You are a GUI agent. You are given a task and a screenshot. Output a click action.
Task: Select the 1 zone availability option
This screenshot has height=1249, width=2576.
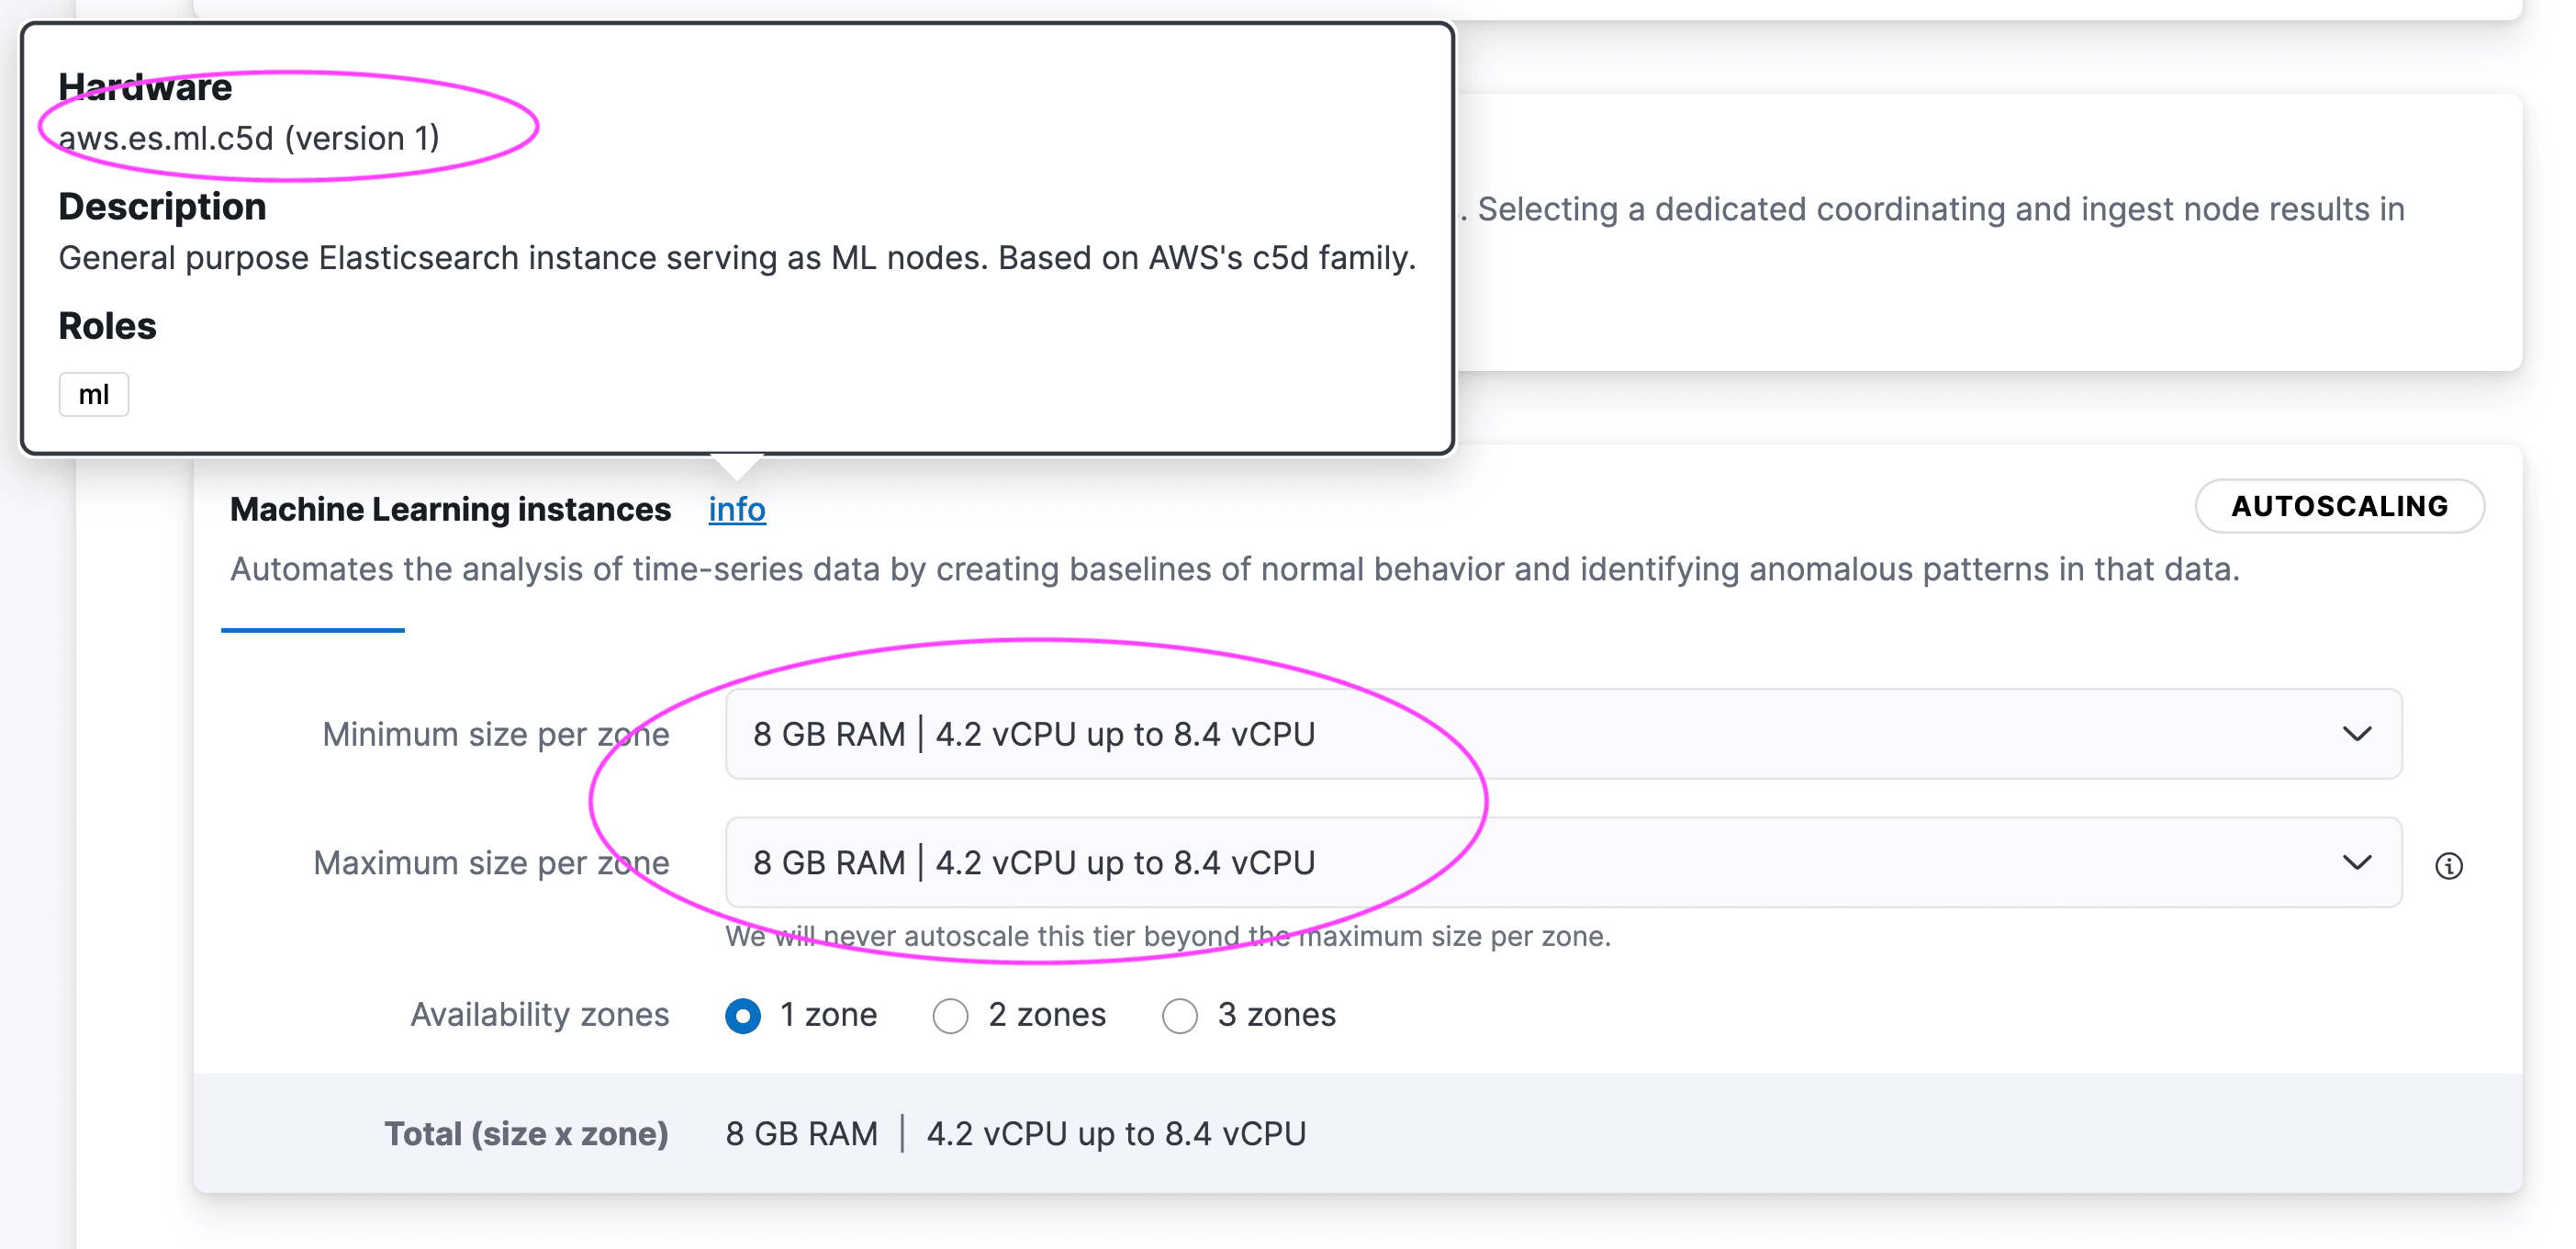(742, 1015)
